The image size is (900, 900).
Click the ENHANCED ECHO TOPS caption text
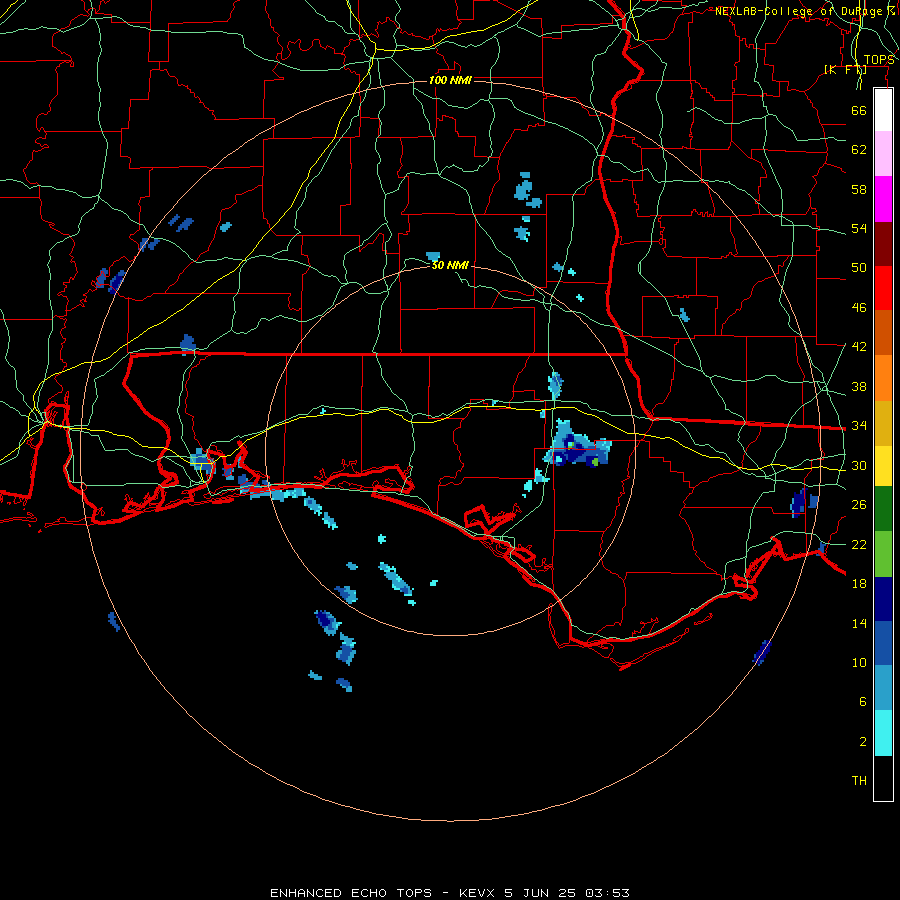coord(351,893)
